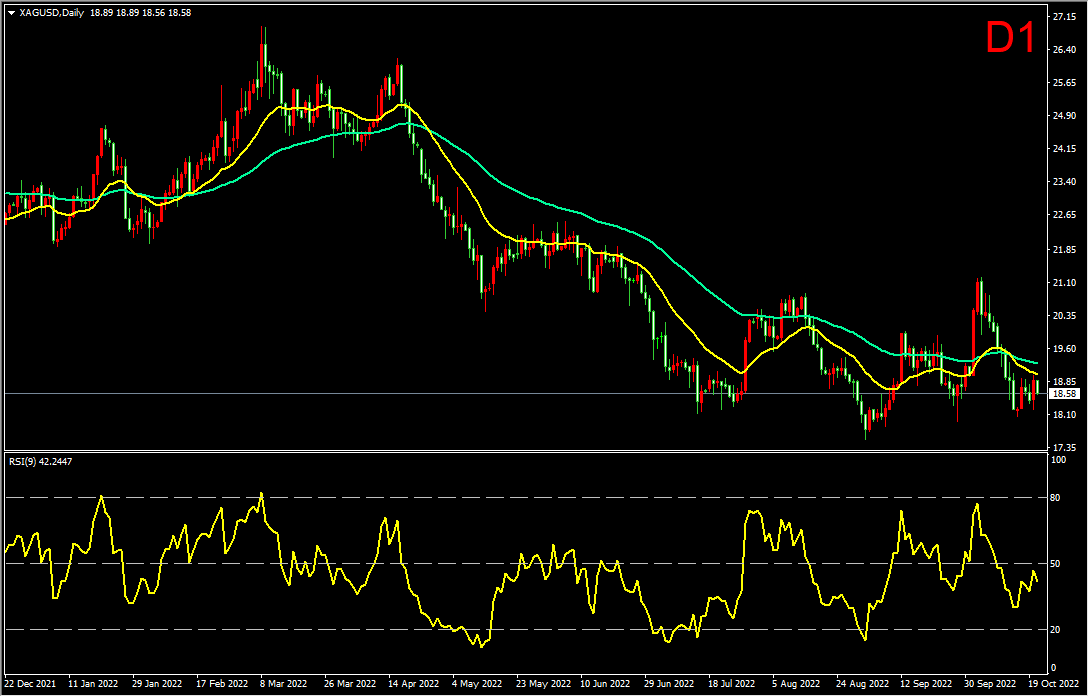Click the 21.10 price scale label
The width and height of the screenshot is (1089, 697).
[1065, 283]
